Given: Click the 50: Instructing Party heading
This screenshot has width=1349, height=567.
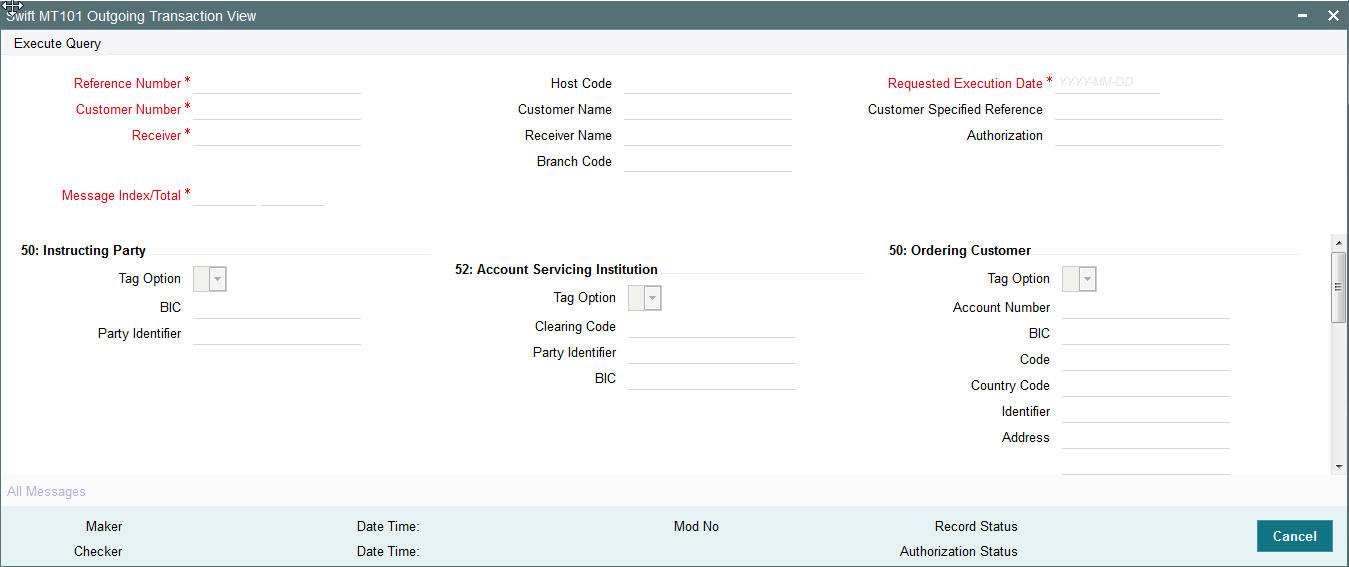Looking at the screenshot, I should pyautogui.click(x=83, y=250).
